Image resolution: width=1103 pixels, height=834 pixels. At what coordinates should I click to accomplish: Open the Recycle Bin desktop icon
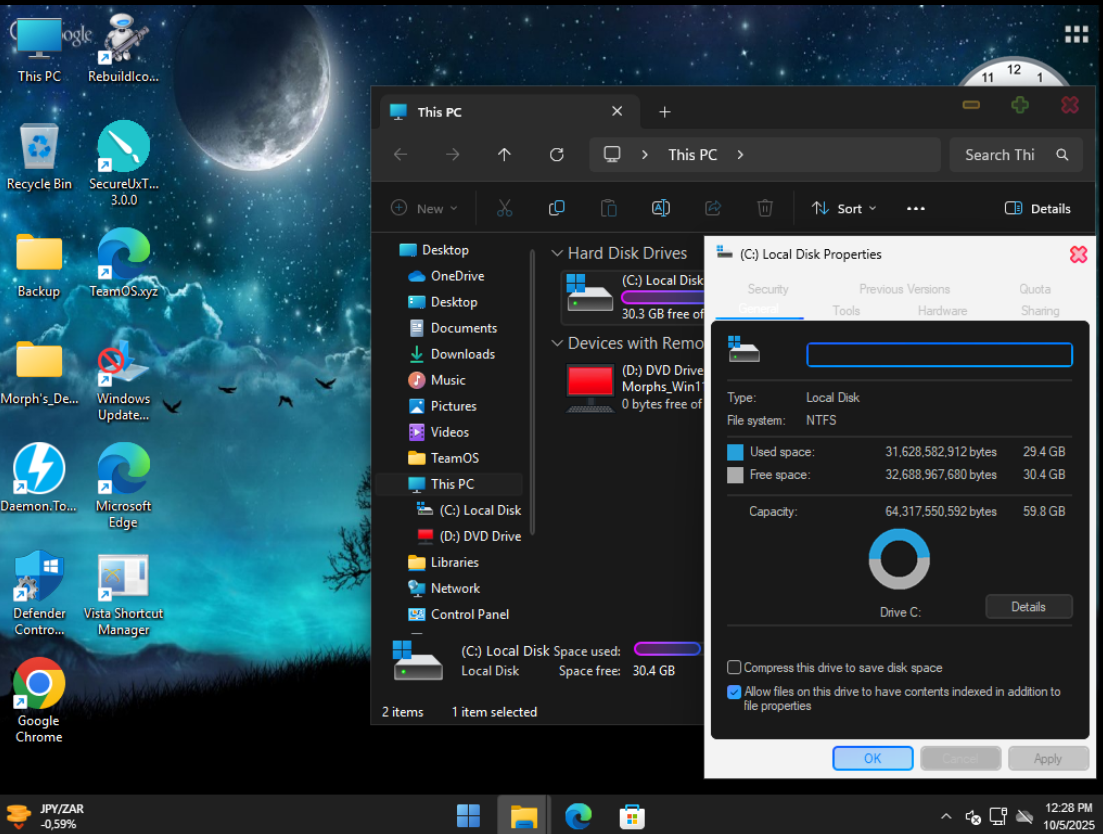(39, 148)
